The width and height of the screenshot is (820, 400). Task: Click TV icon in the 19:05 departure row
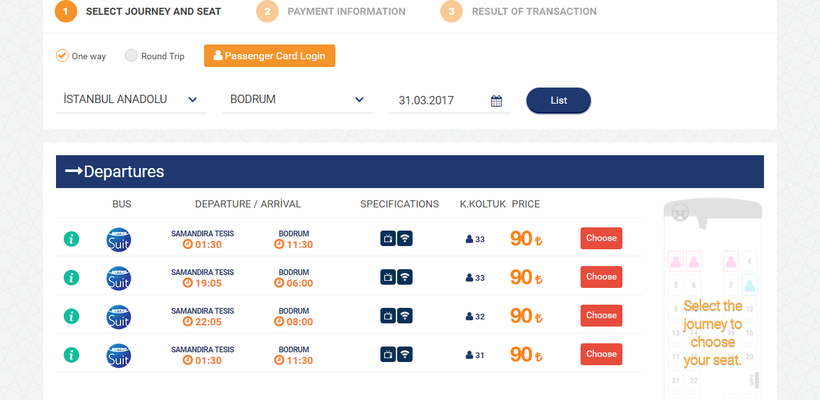pyautogui.click(x=388, y=277)
